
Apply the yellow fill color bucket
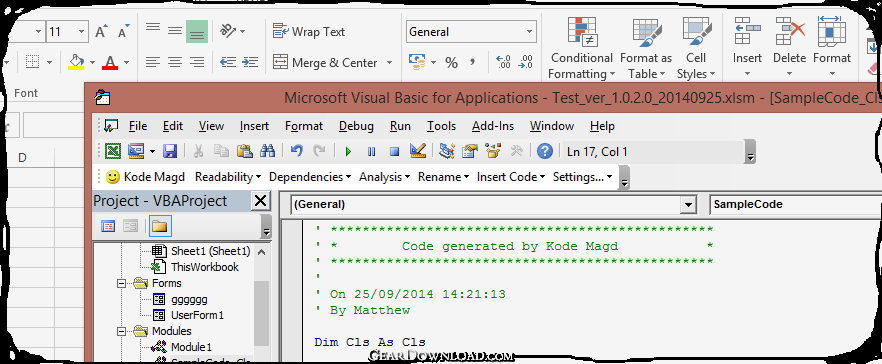tap(76, 62)
